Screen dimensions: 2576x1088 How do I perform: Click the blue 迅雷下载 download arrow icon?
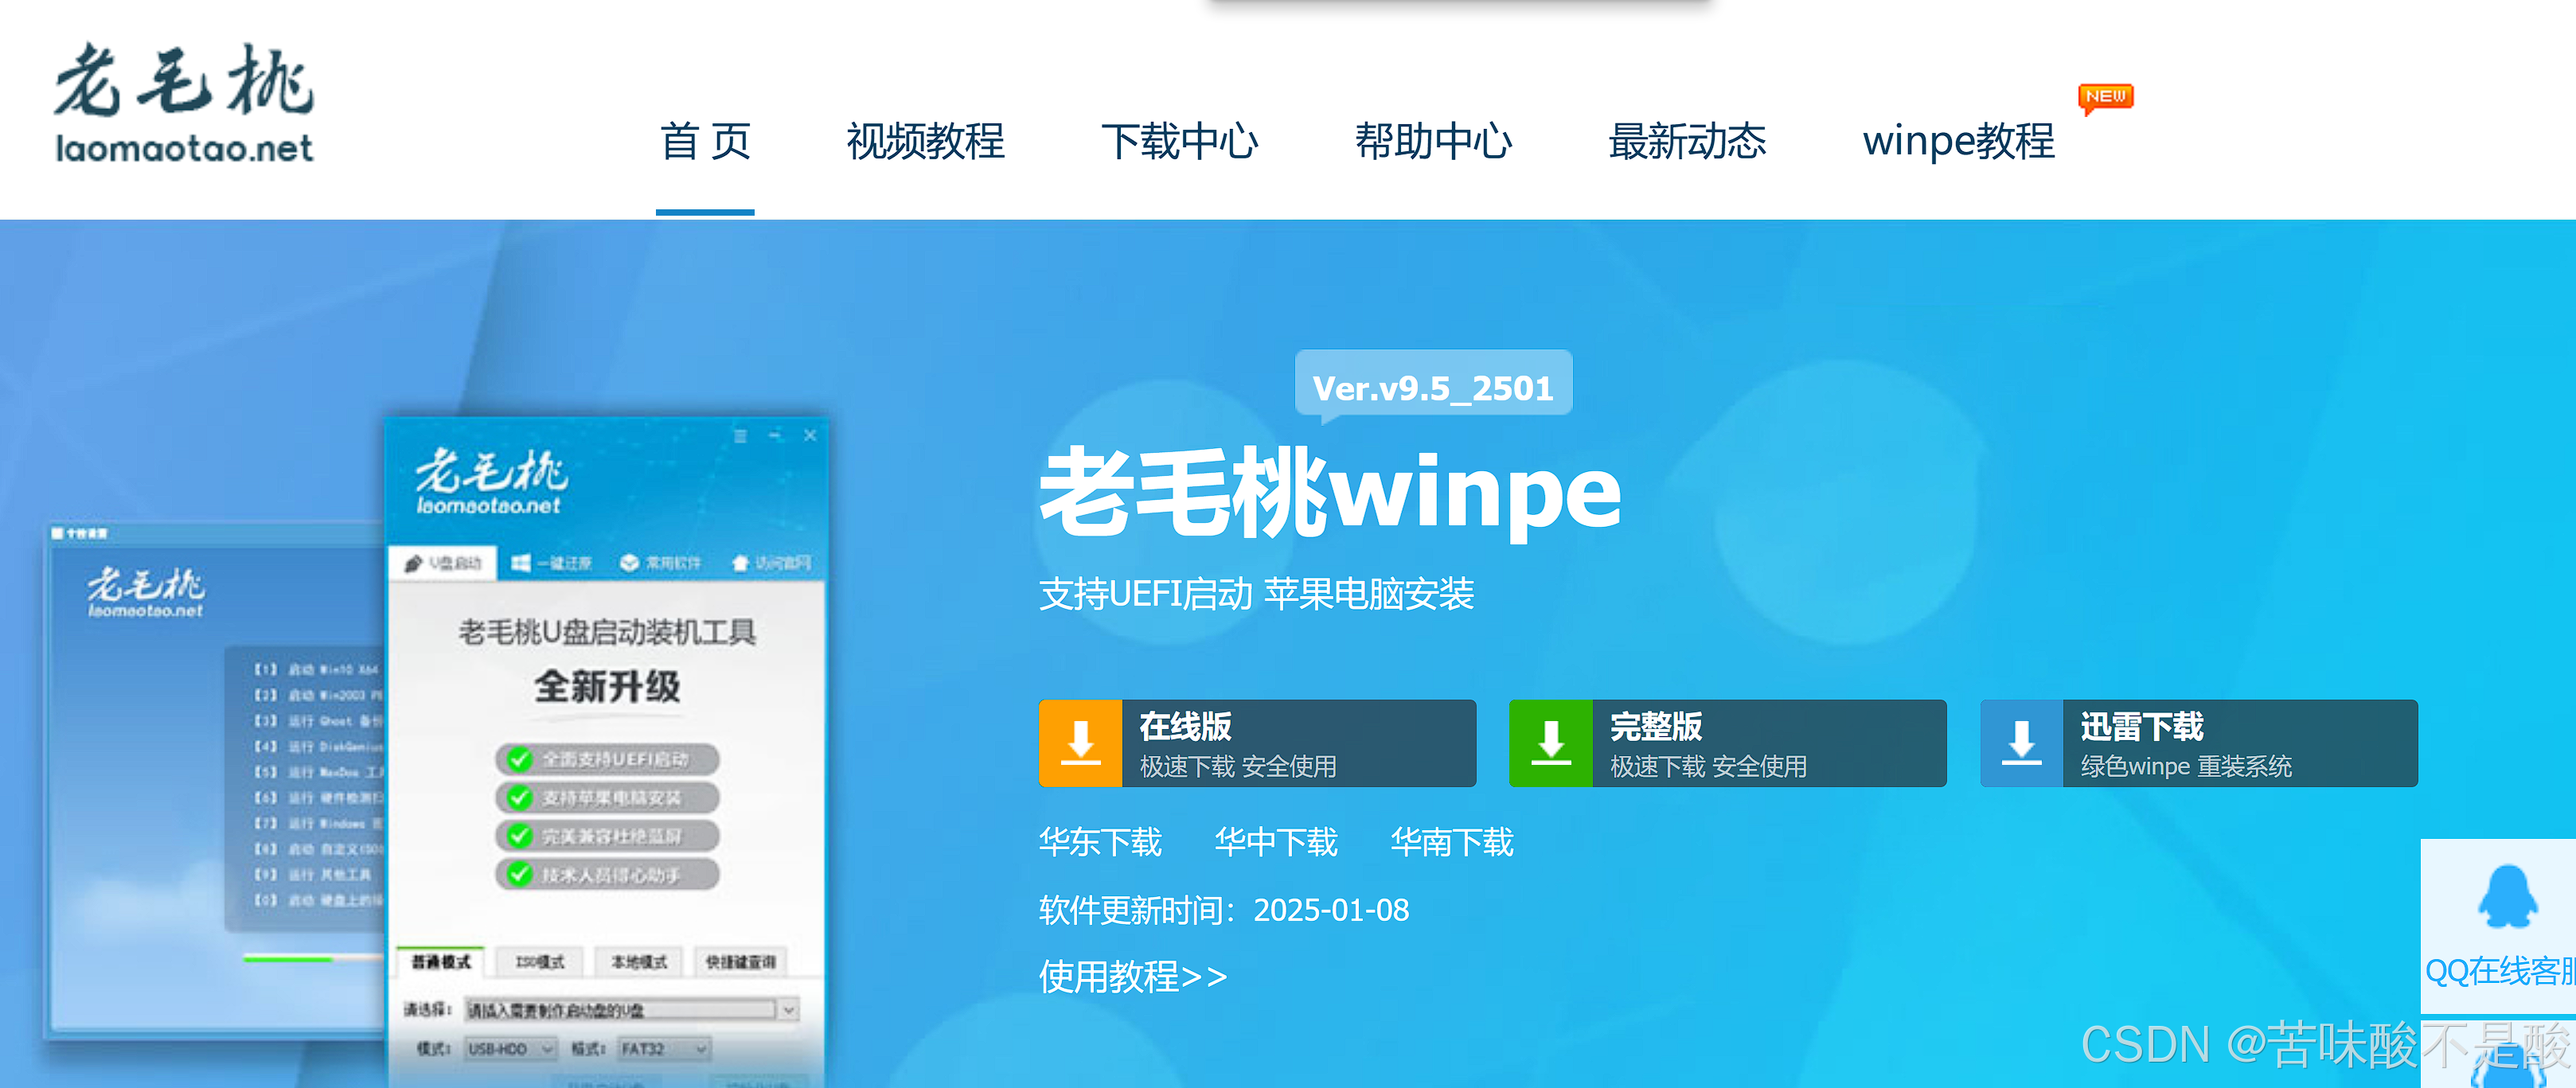pos(2021,743)
